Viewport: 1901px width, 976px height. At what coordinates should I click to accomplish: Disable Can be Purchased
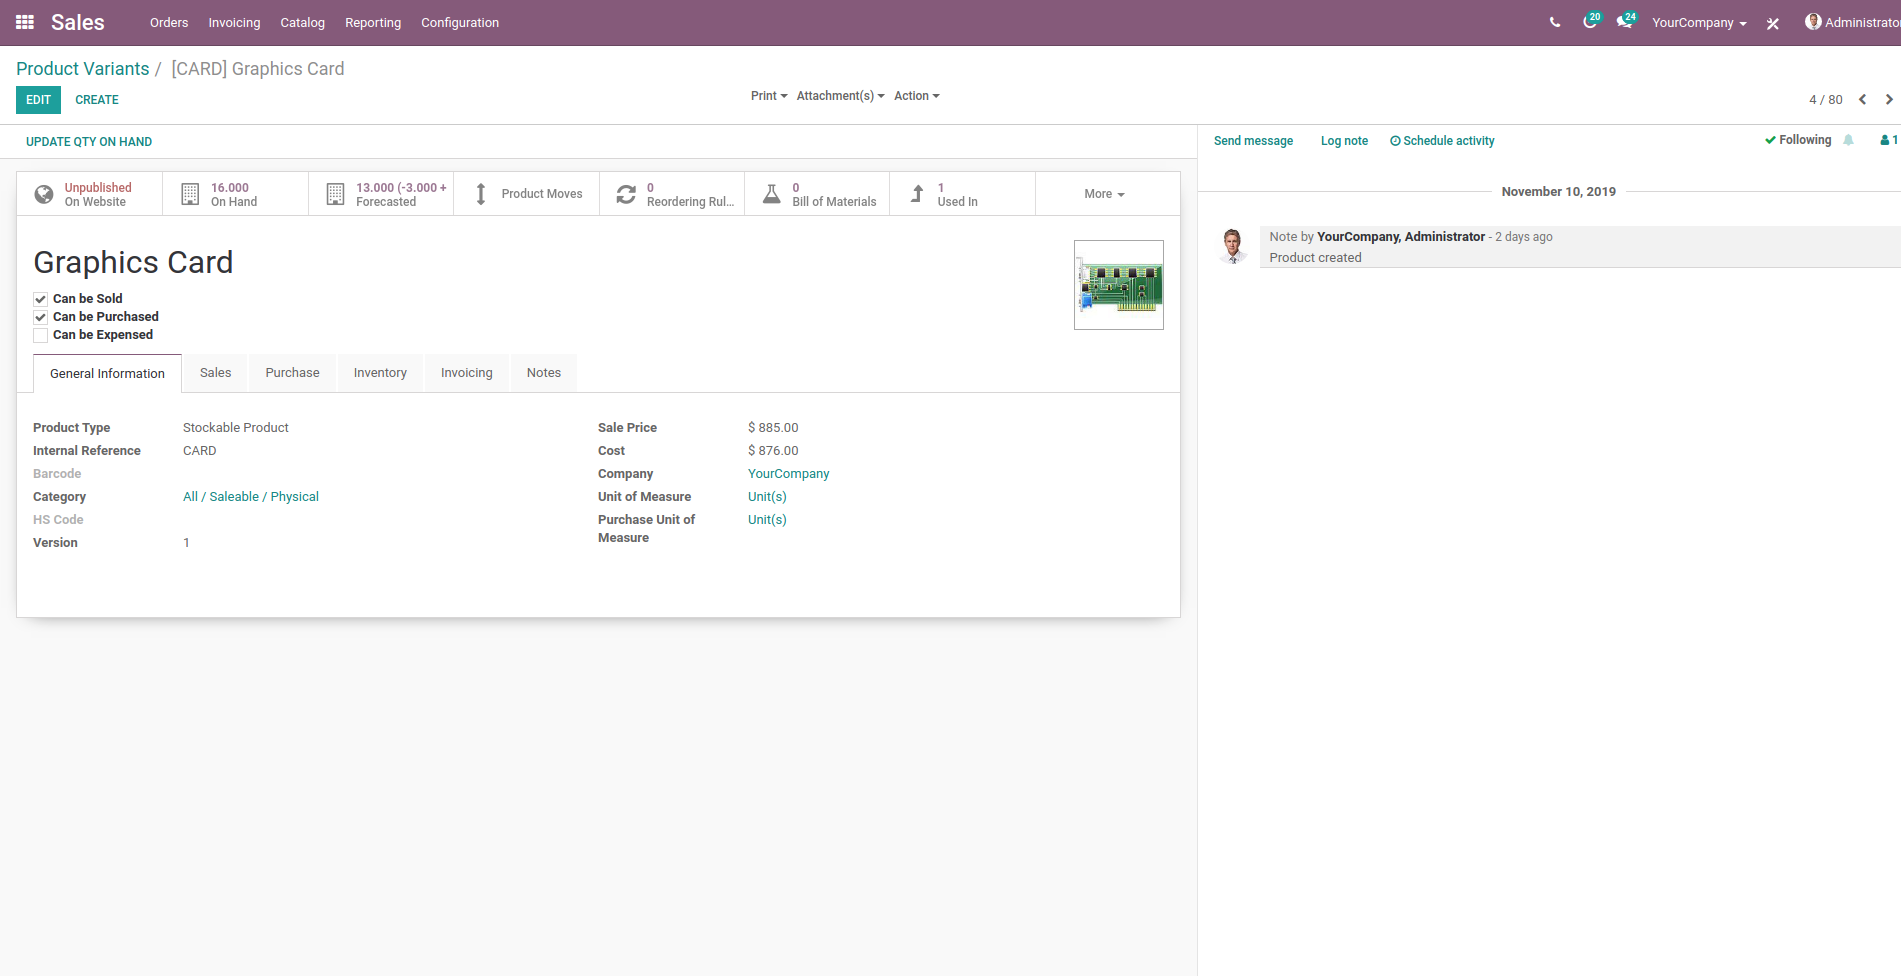pyautogui.click(x=40, y=317)
